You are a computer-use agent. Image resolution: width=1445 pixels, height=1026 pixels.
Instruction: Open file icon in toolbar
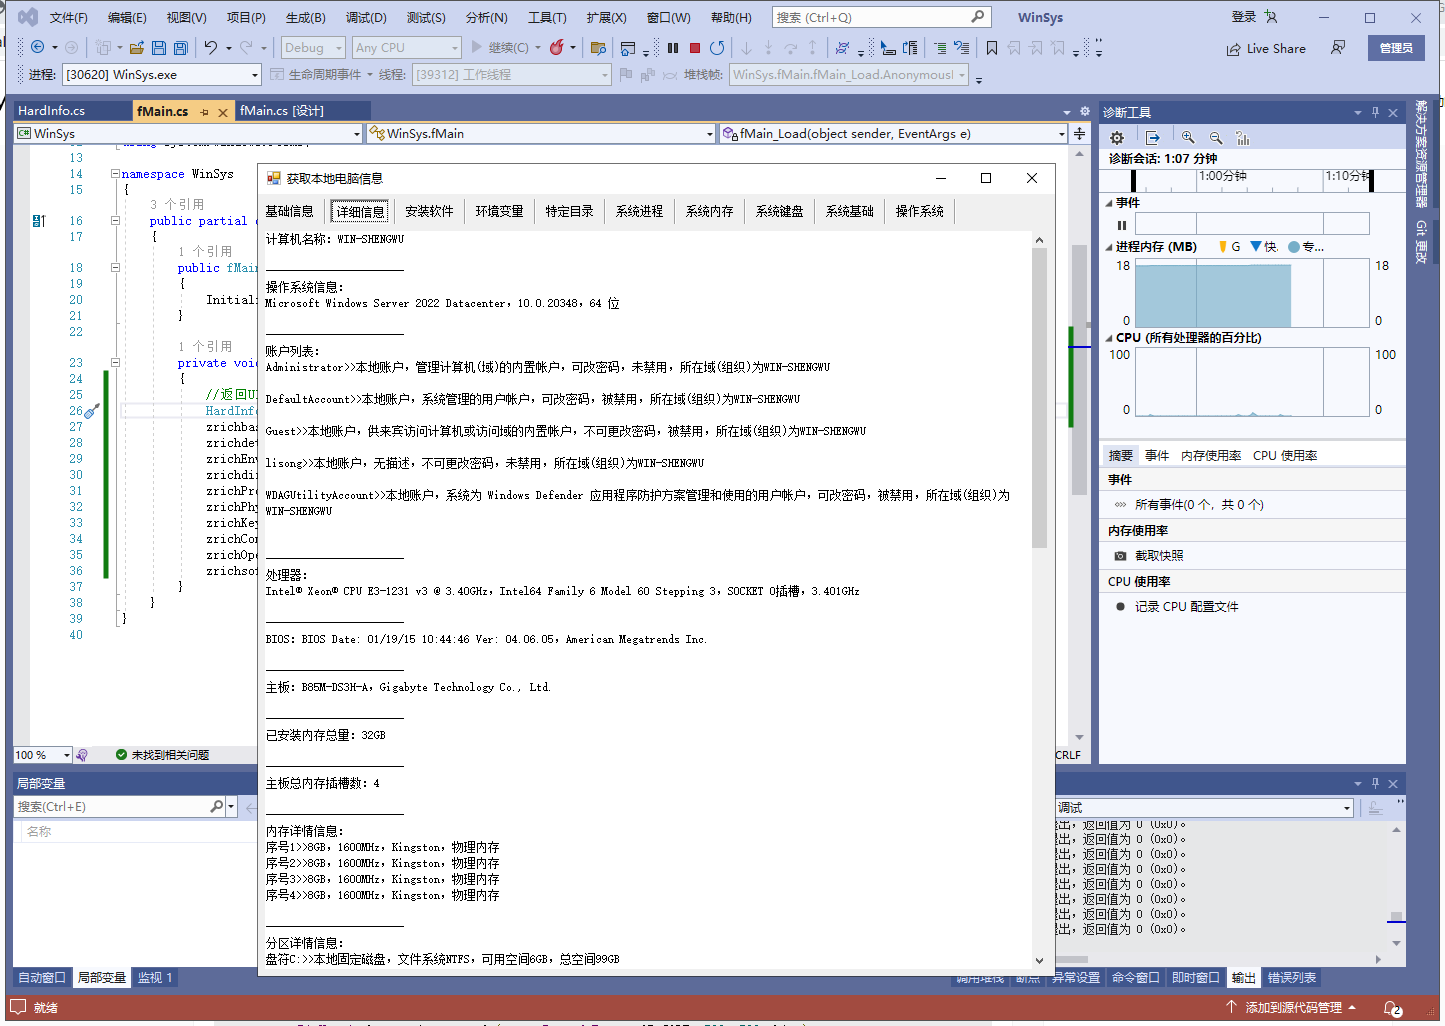coord(137,47)
